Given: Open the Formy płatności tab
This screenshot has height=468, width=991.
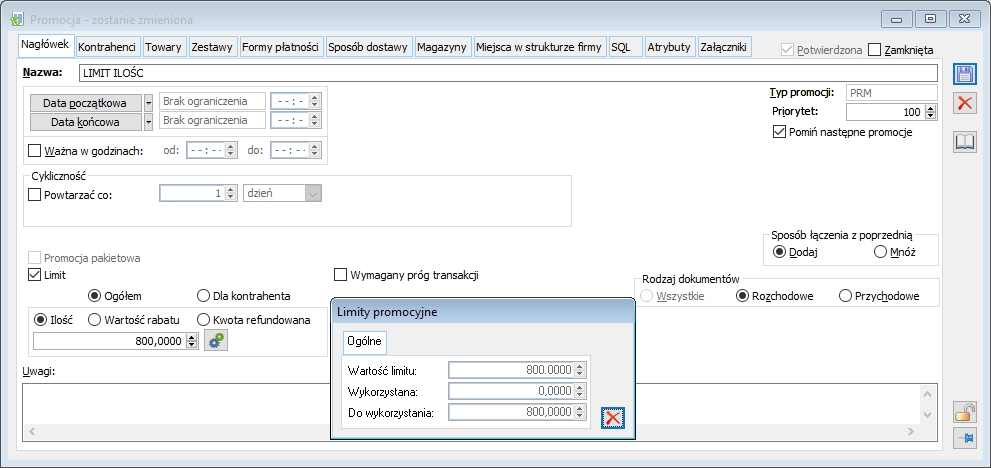Looking at the screenshot, I should click(x=280, y=47).
